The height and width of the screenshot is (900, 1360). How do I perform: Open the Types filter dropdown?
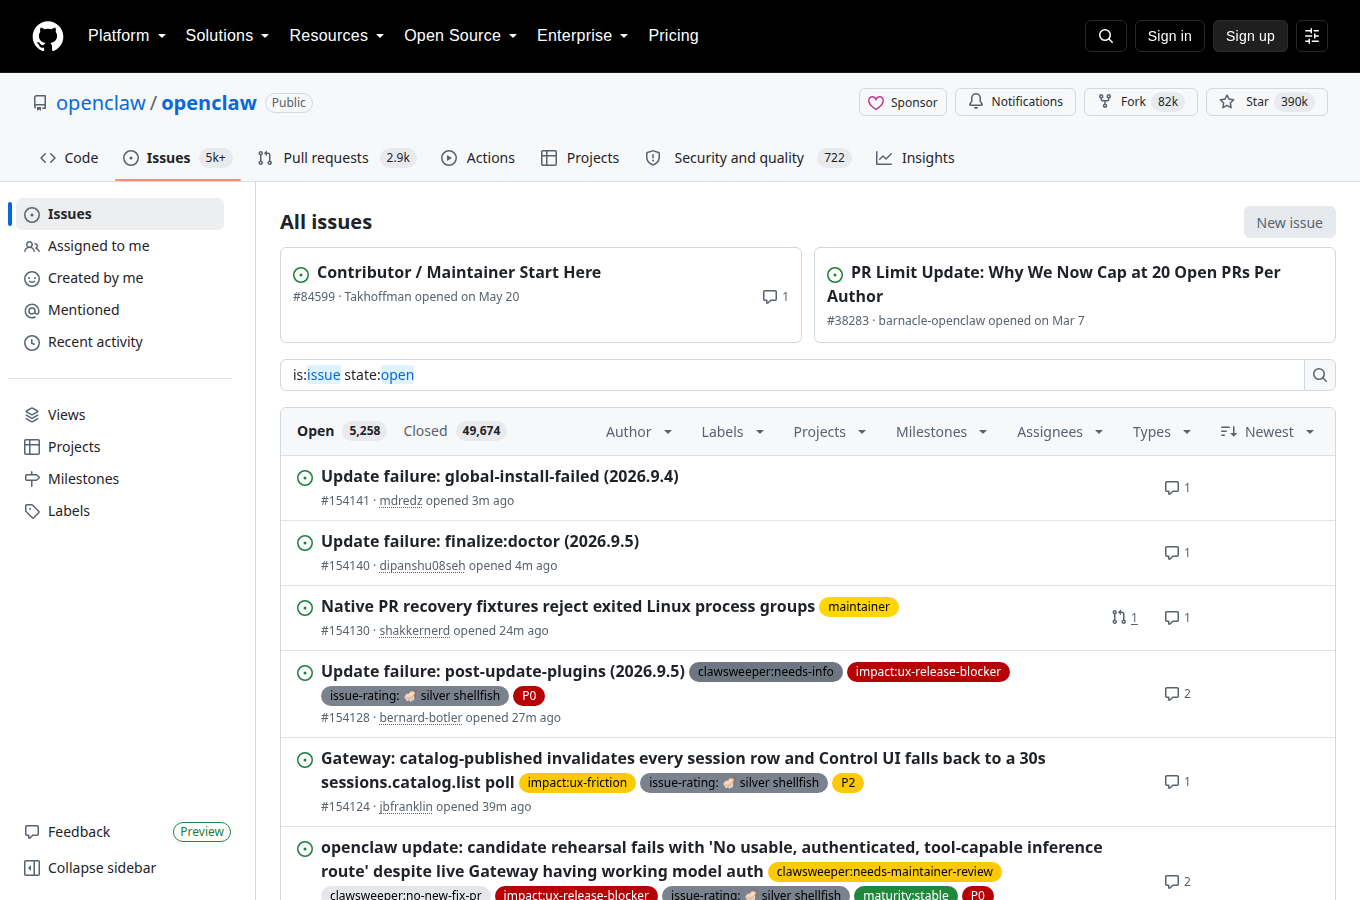pos(1162,432)
